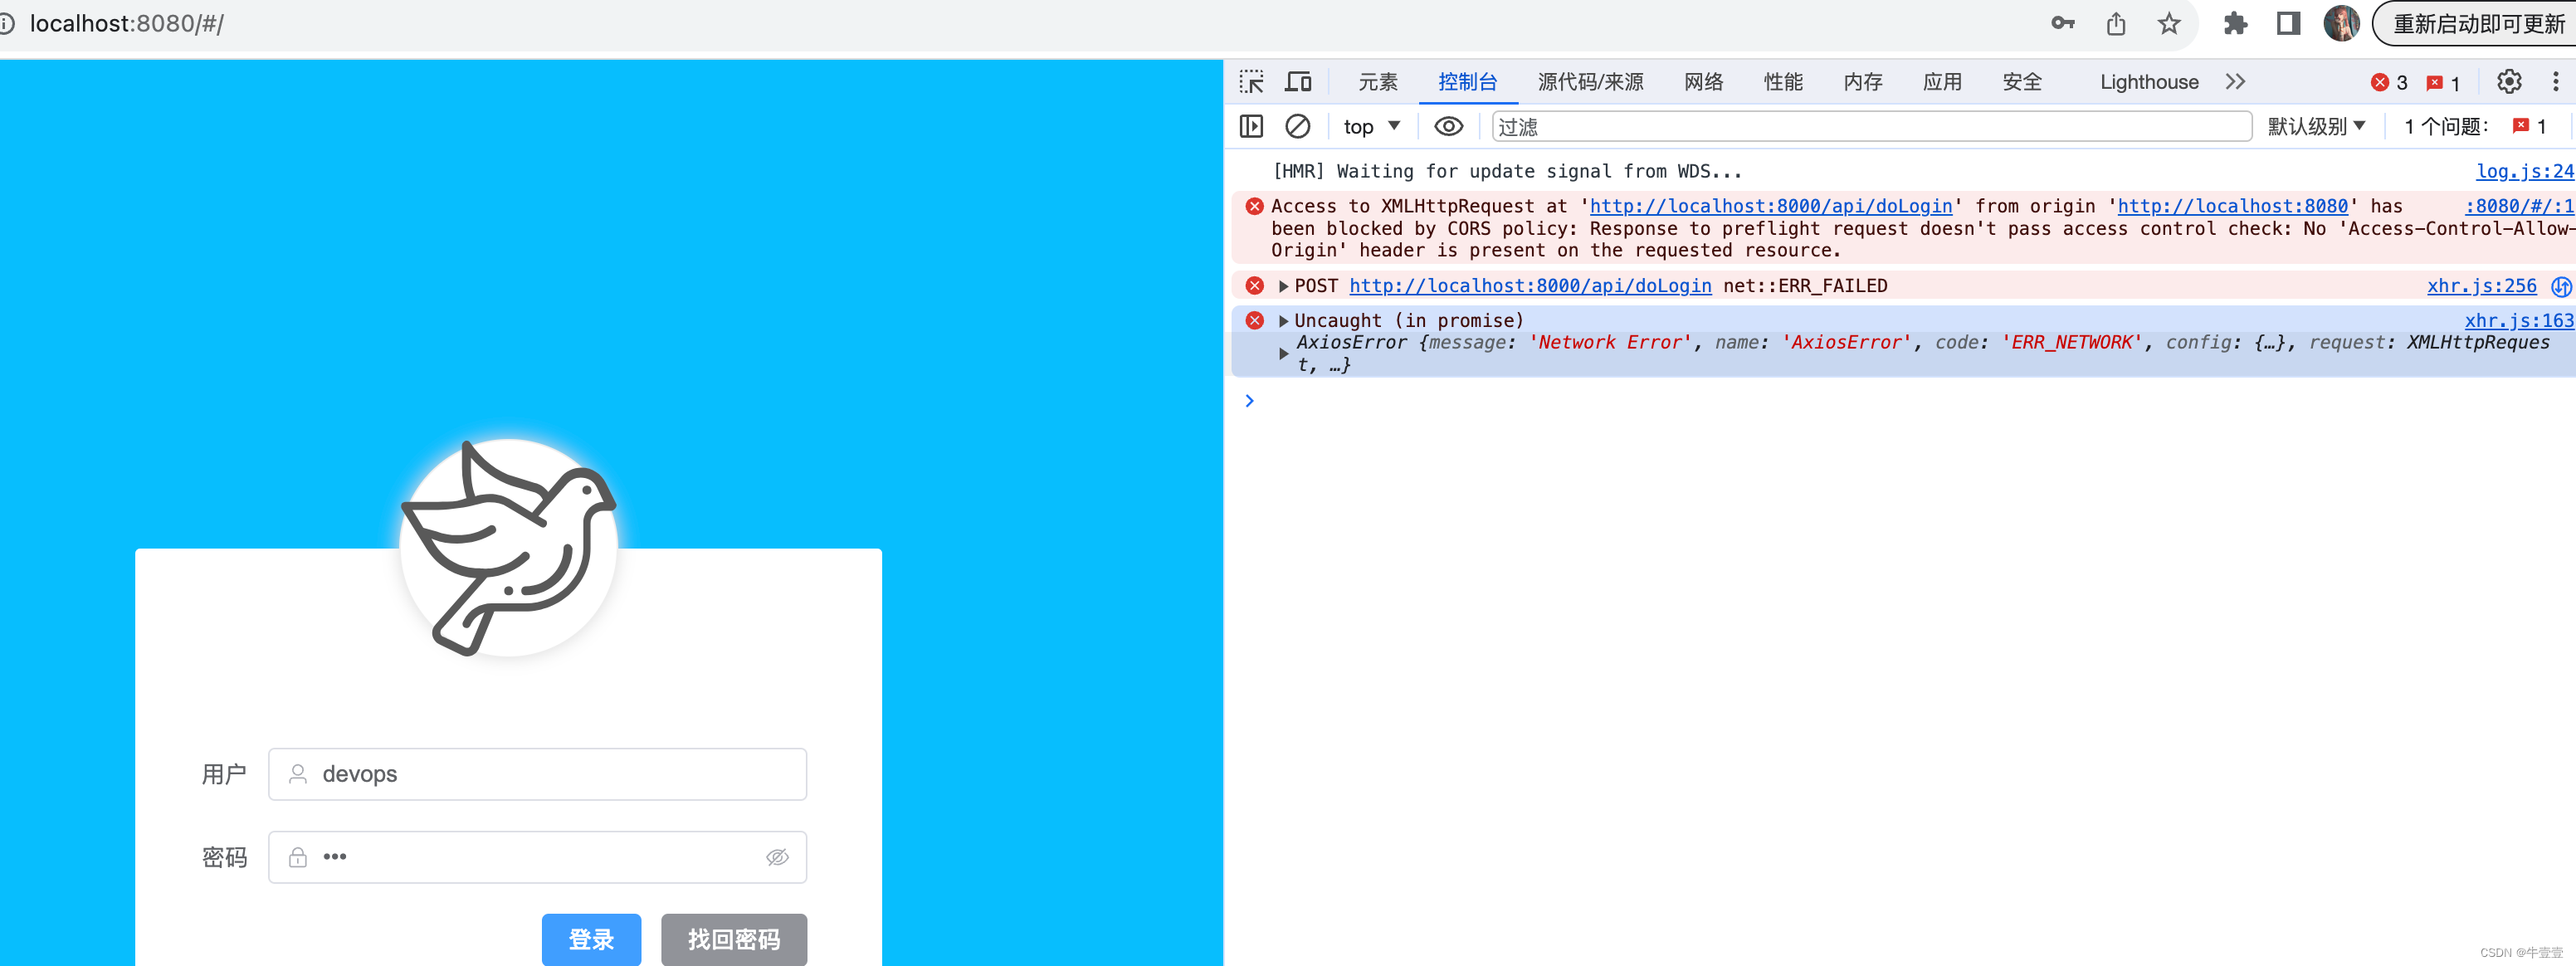
Task: Clear the console with the ban icon
Action: pos(1297,126)
